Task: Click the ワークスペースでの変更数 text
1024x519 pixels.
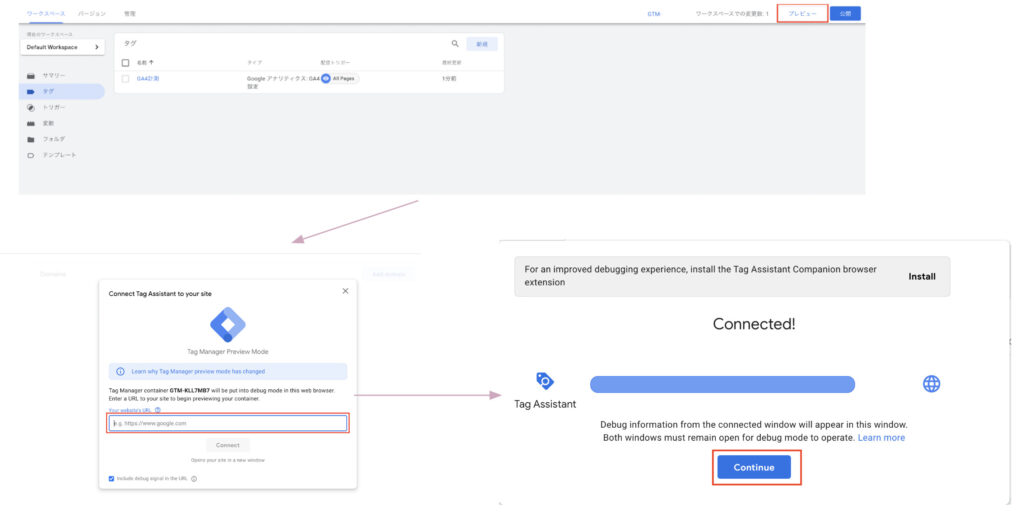Action: point(731,14)
